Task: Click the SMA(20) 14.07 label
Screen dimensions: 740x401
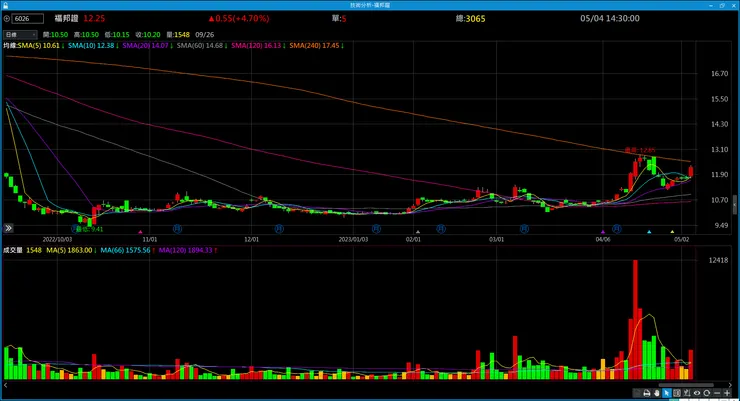Action: (x=147, y=46)
